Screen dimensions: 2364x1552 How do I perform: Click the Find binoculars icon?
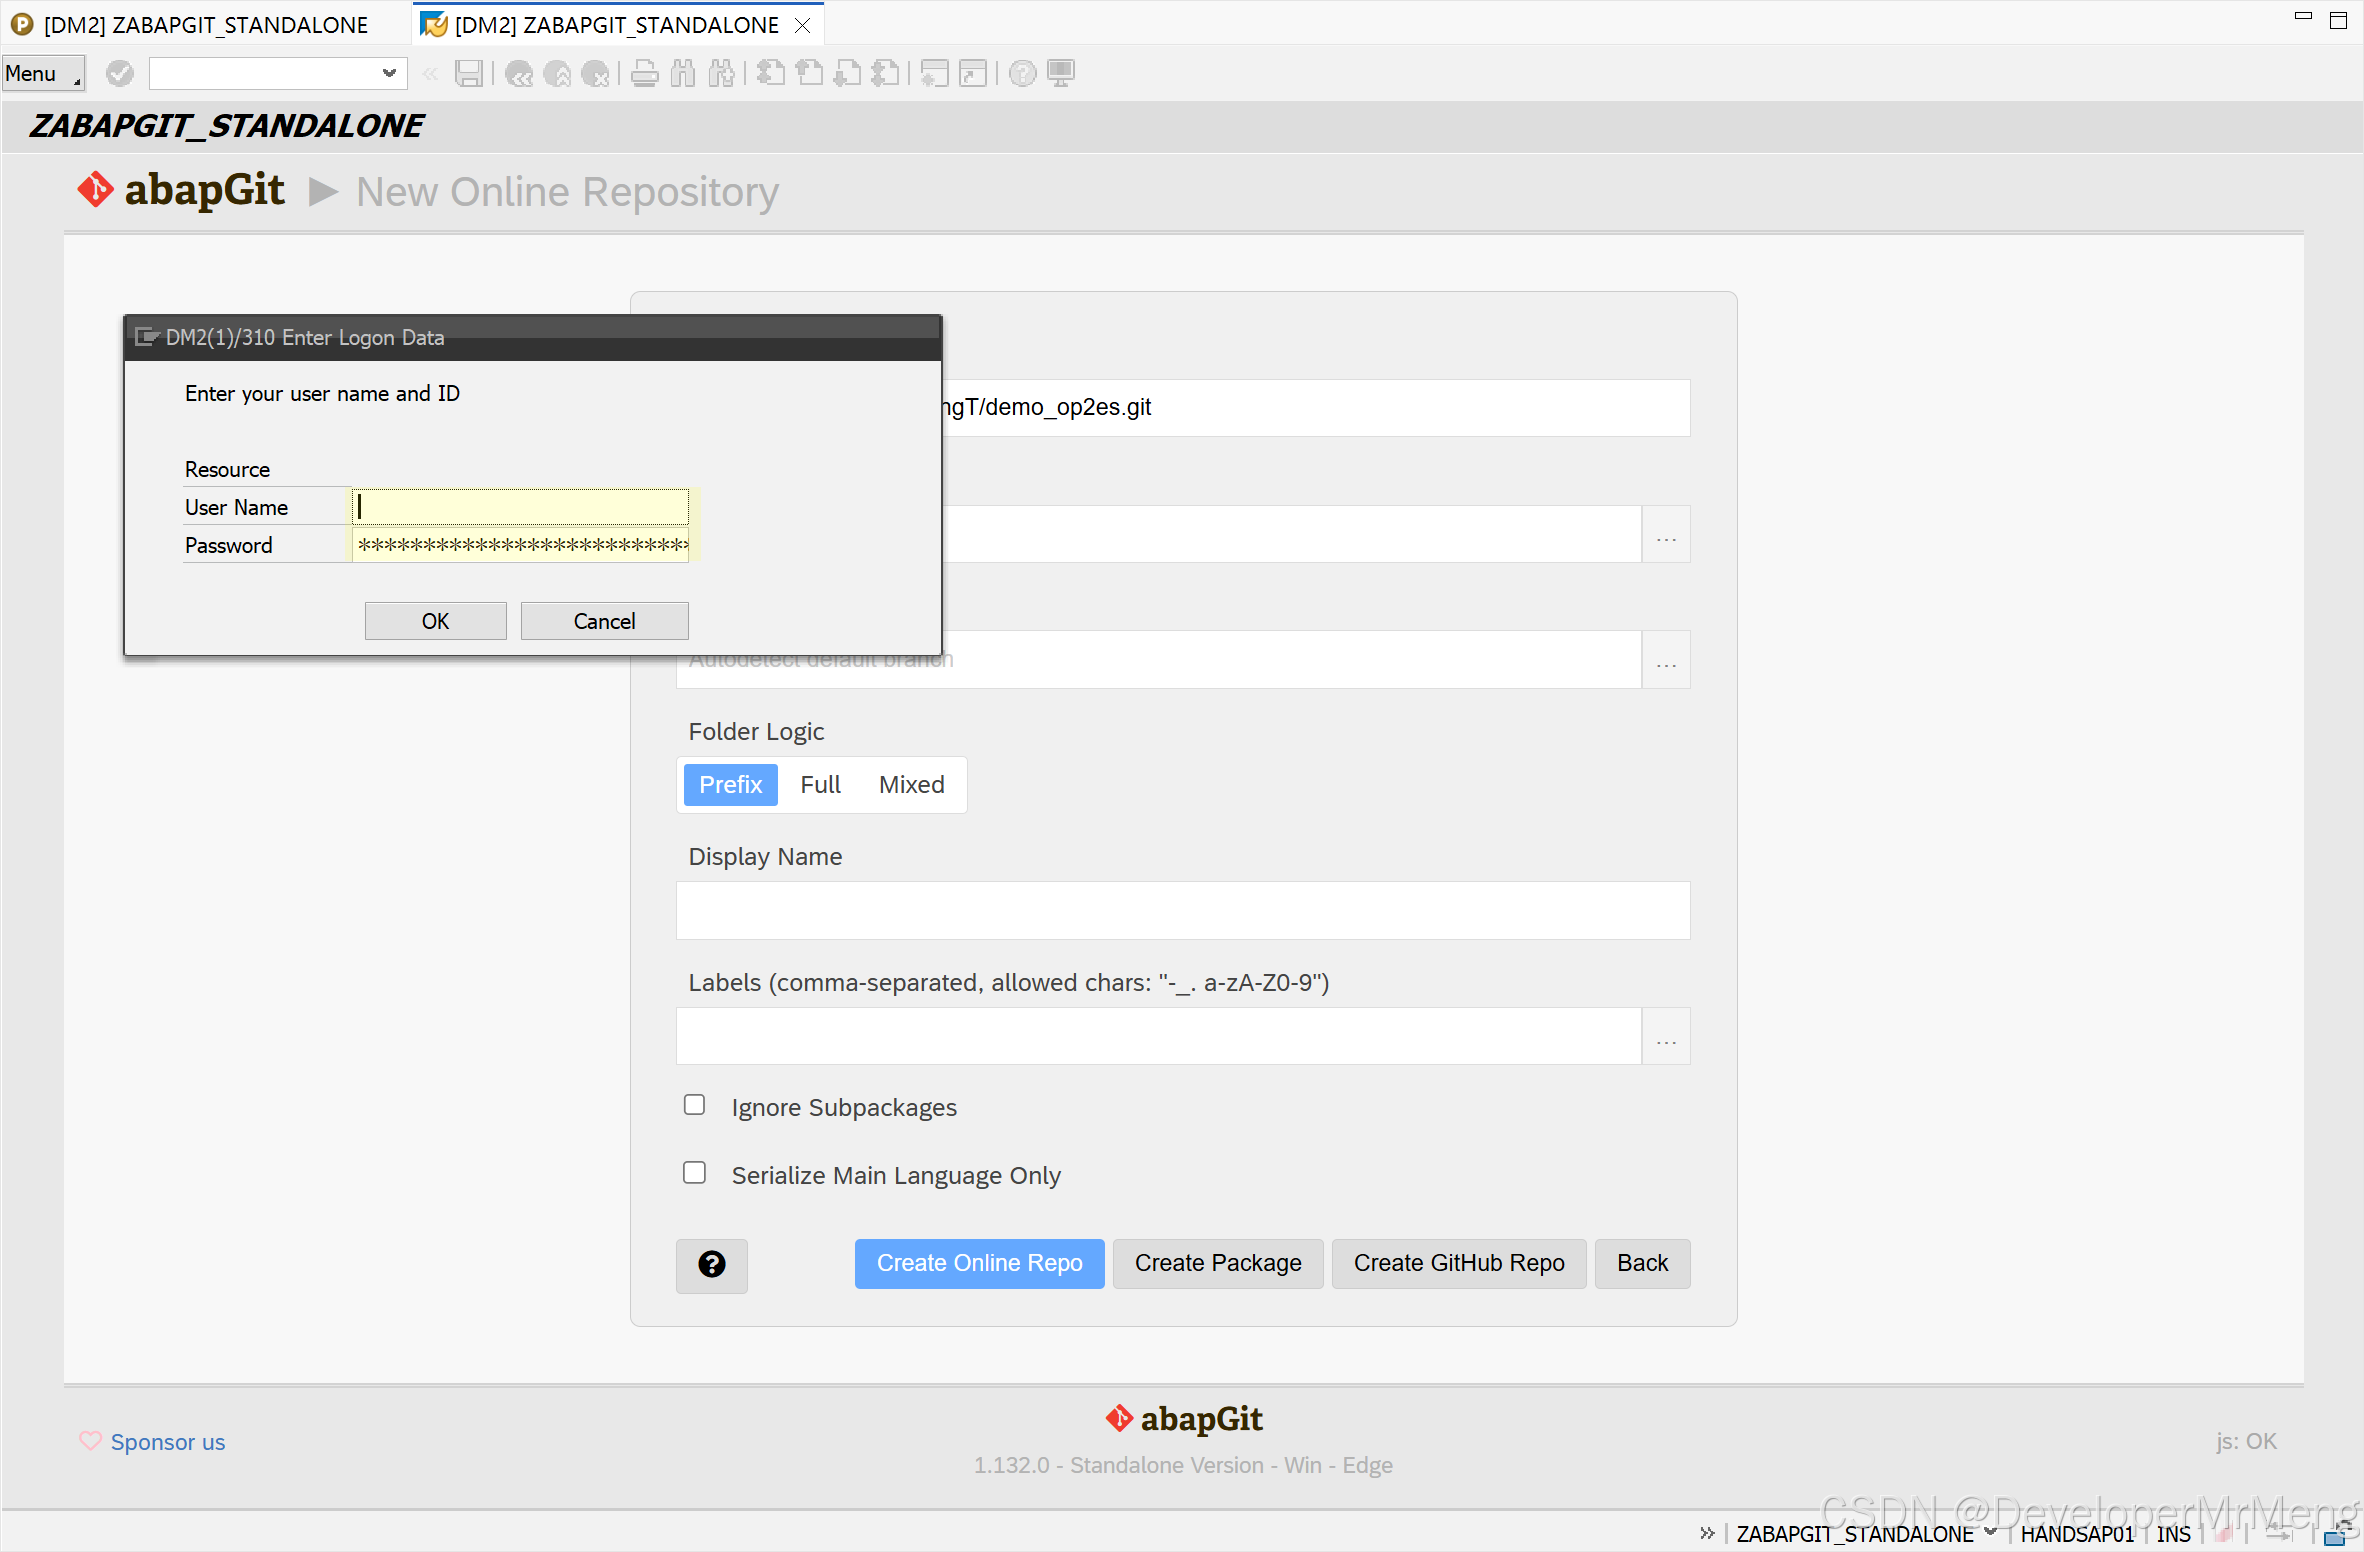[x=683, y=73]
